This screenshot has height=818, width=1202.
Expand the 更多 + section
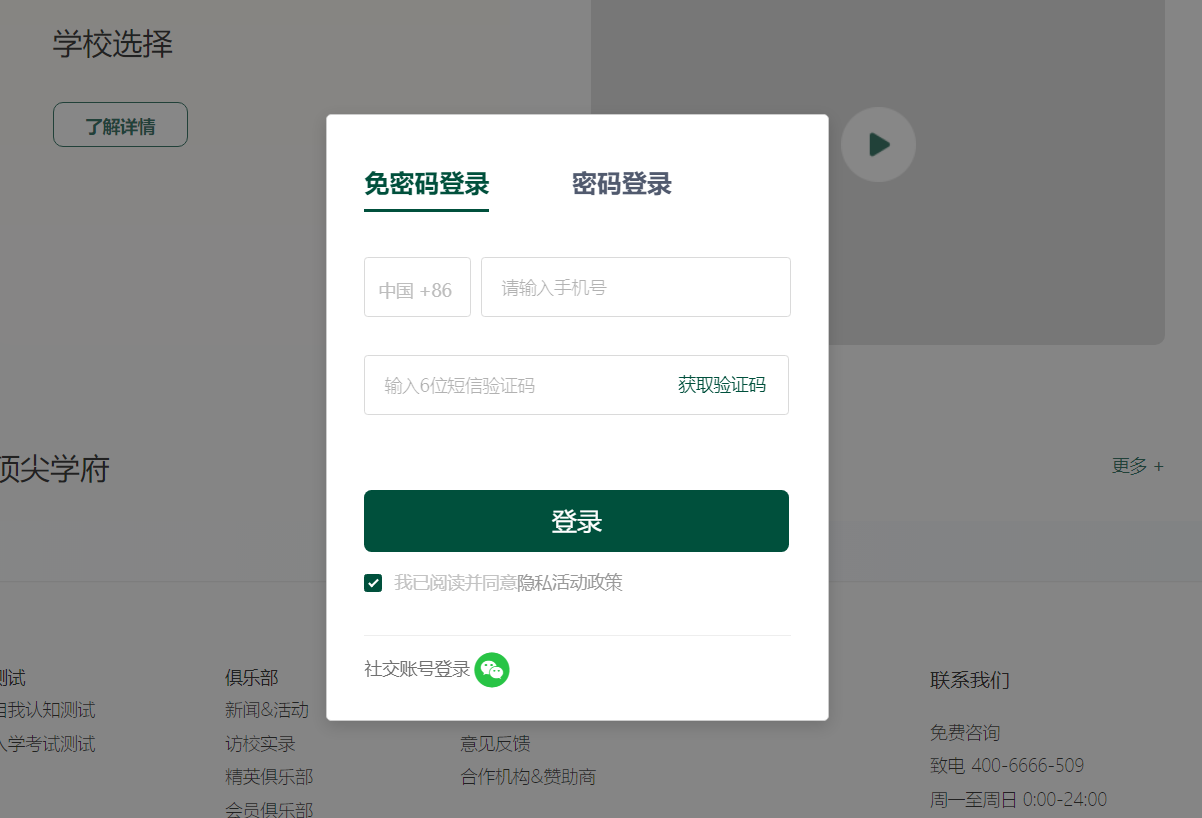1137,466
